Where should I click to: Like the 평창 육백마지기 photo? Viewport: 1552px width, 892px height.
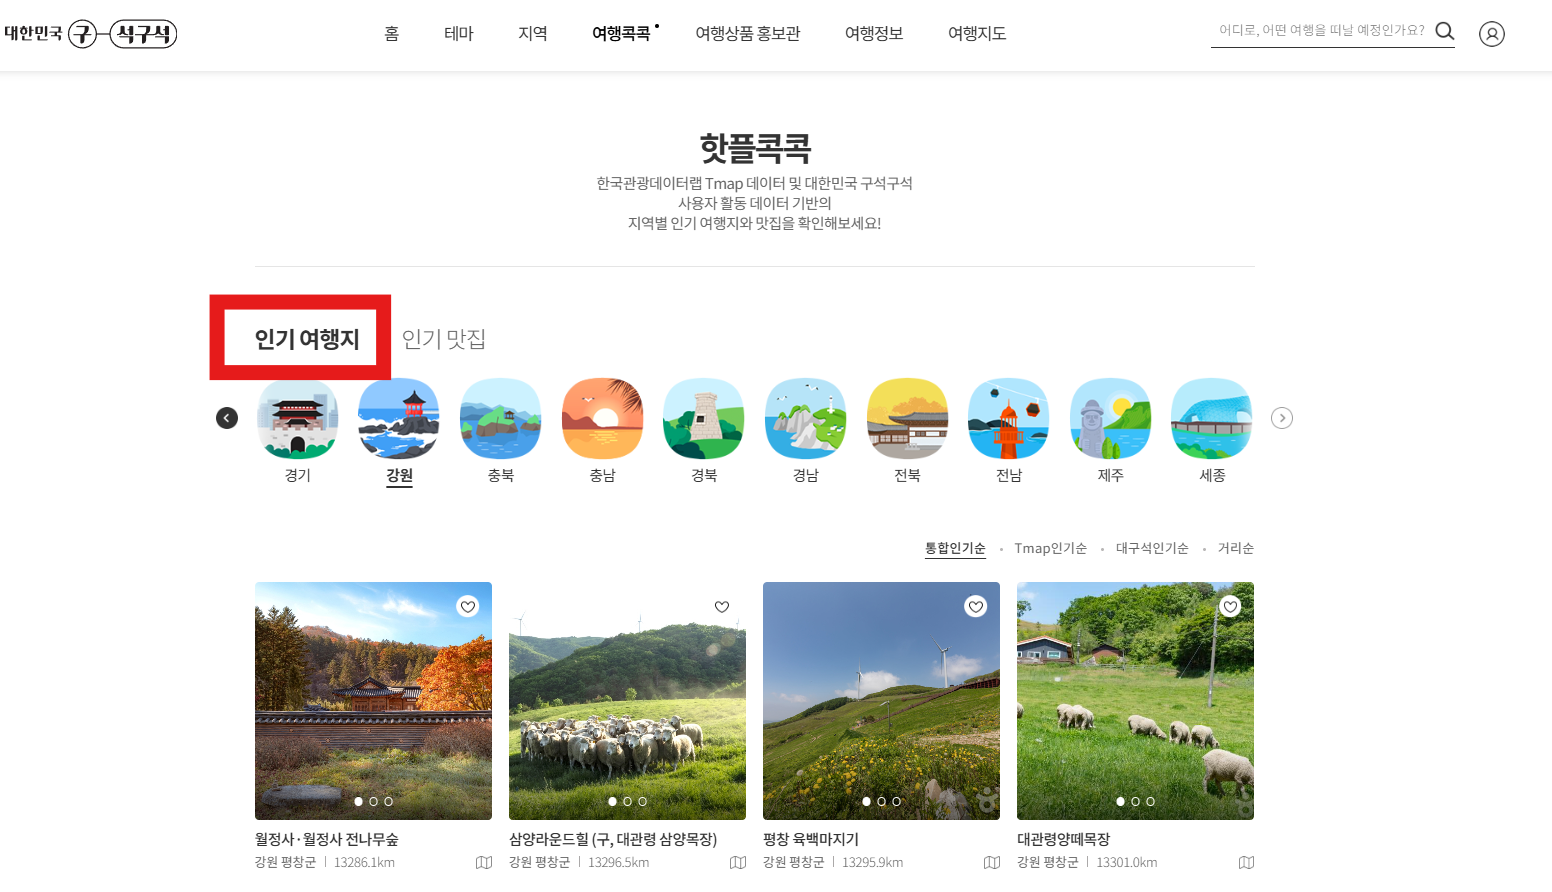(976, 606)
